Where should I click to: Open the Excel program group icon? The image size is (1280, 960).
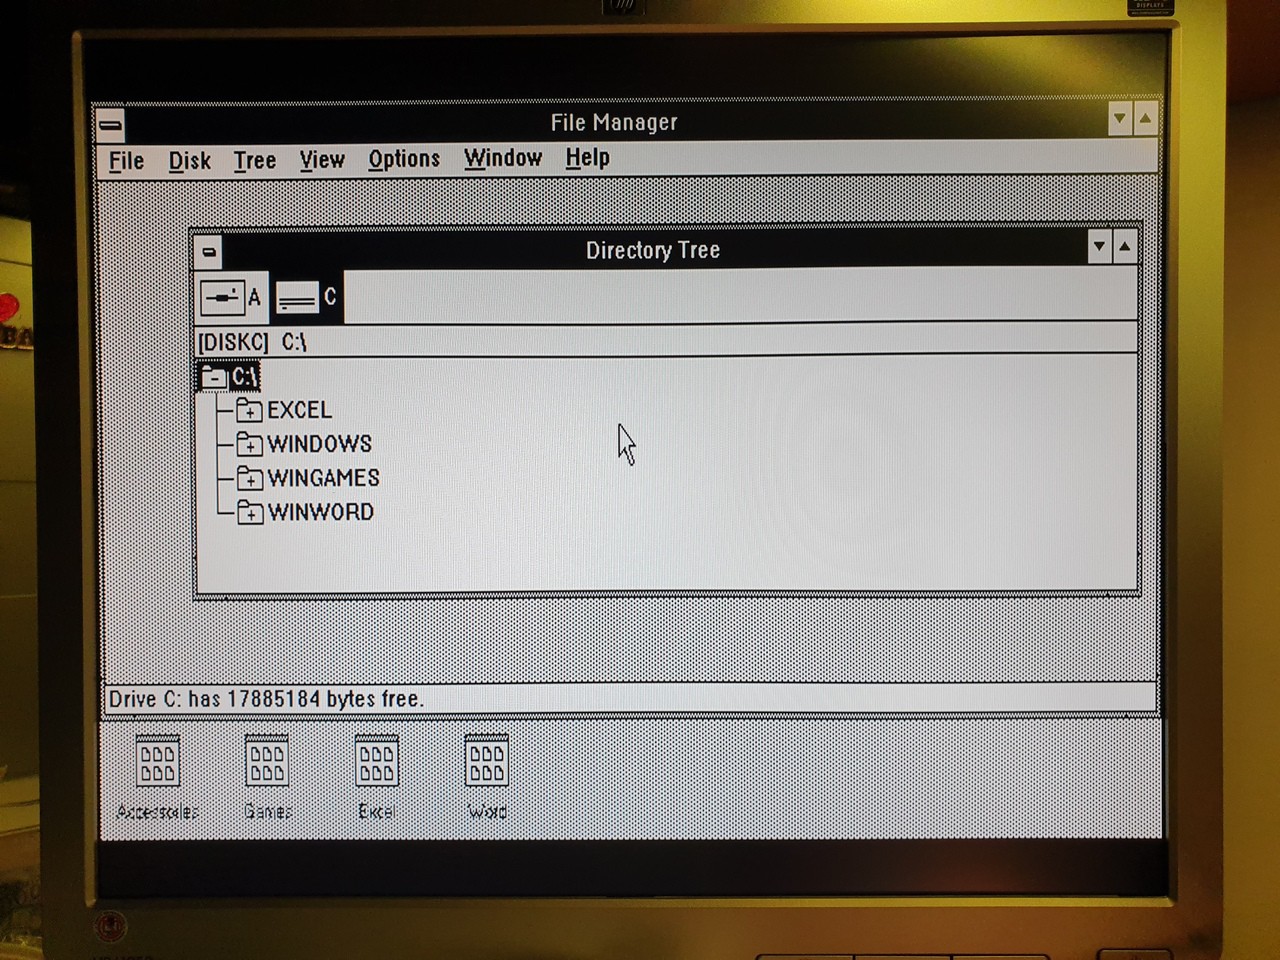[x=376, y=761]
